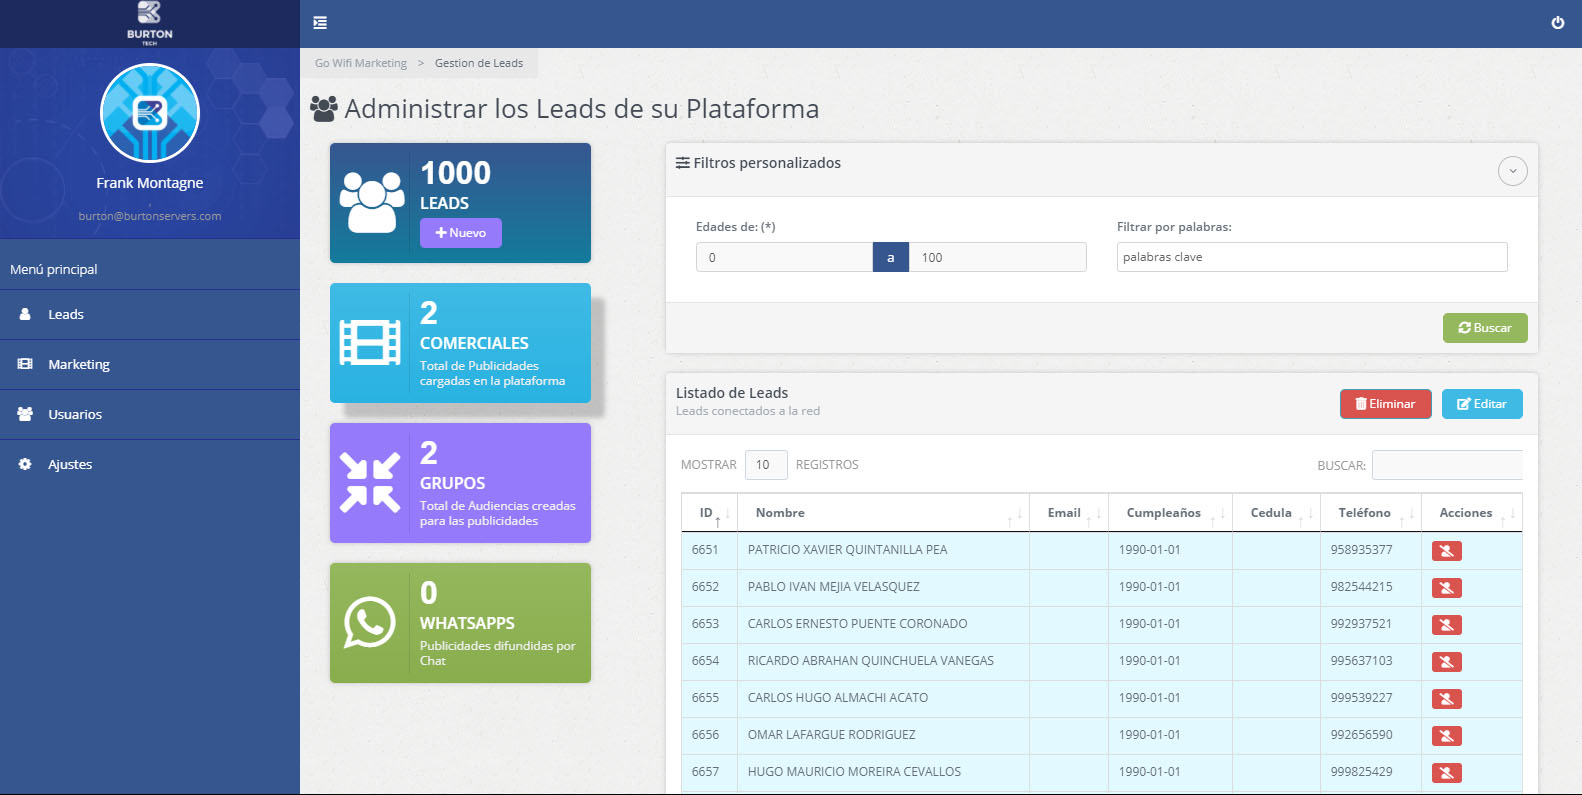Click the Comerciales film icon
The height and width of the screenshot is (795, 1582).
[369, 343]
